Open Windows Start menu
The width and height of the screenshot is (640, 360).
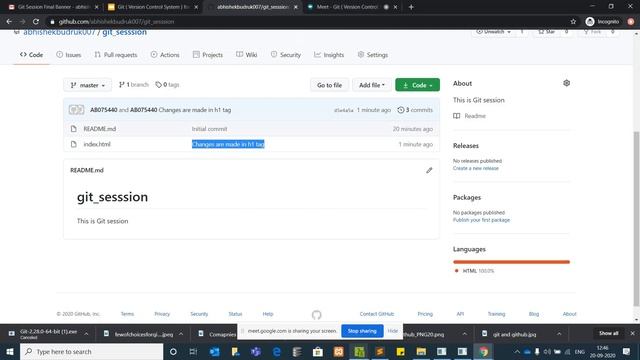tap(10, 351)
